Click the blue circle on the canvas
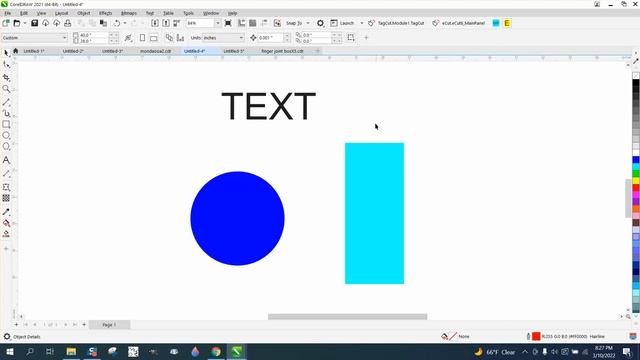Viewport: 640px width, 360px height. (x=237, y=218)
